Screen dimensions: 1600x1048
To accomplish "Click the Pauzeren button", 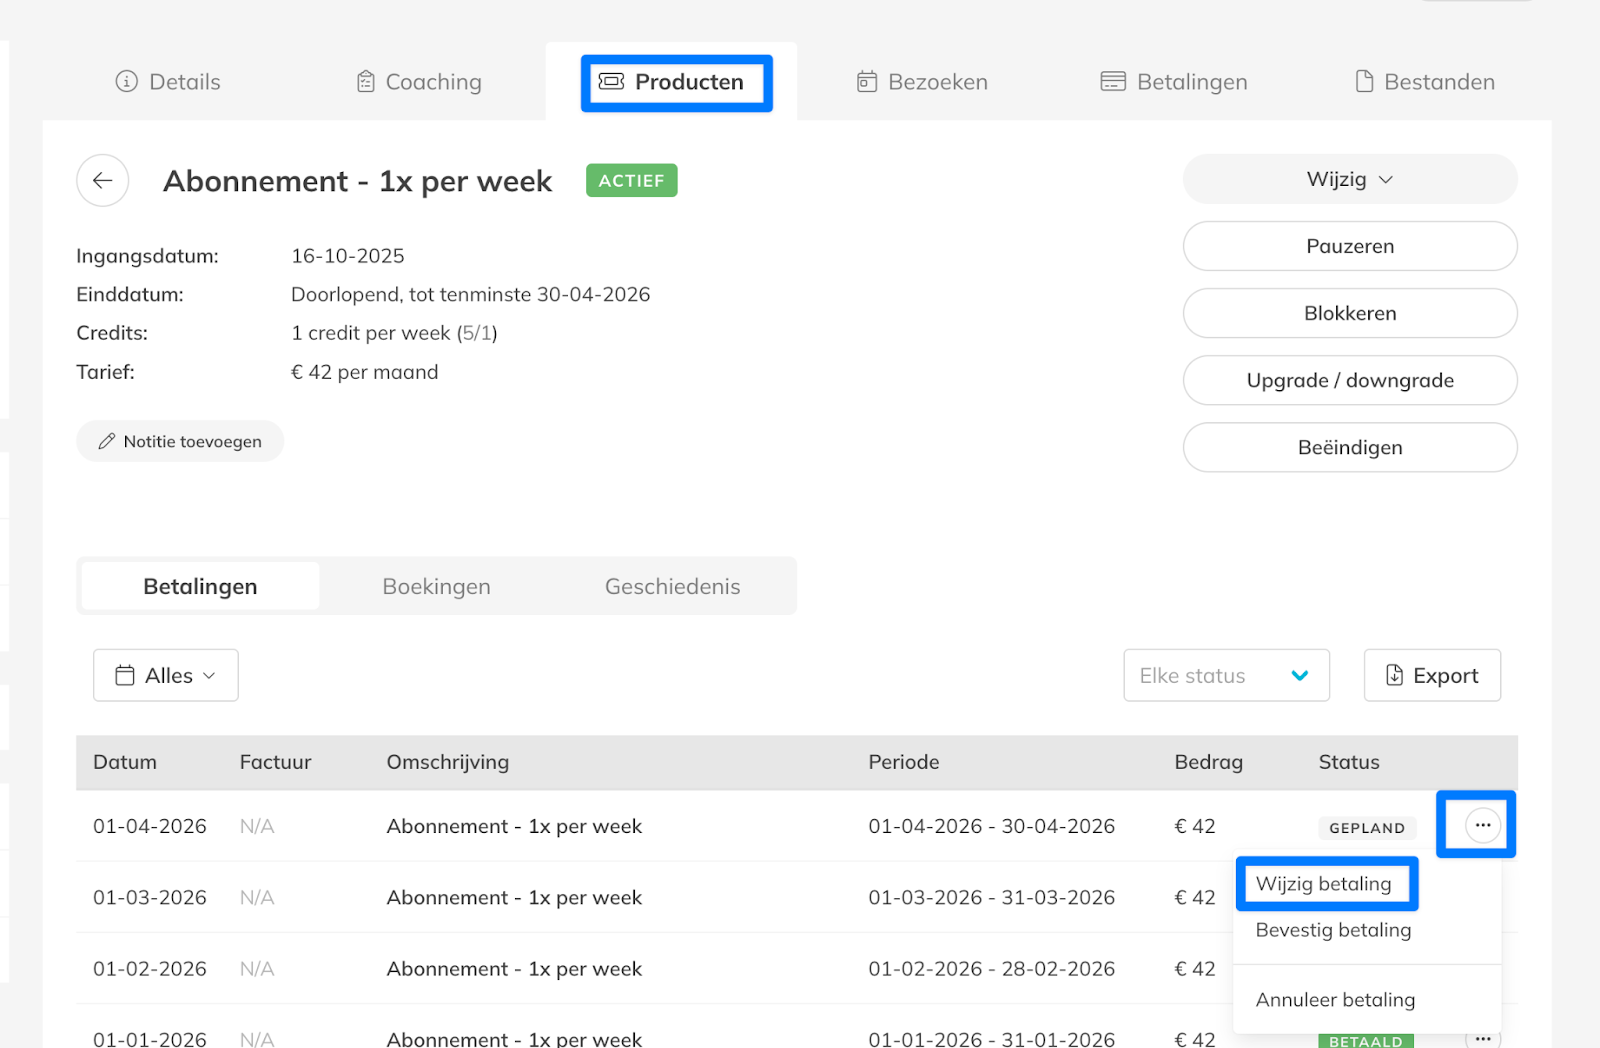I will (1350, 247).
